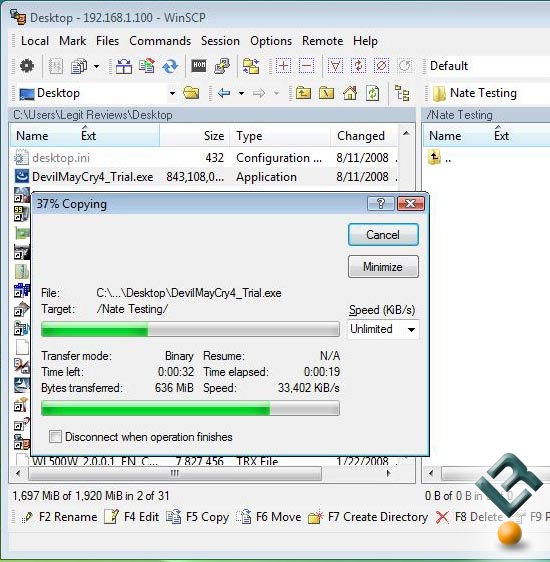Minimize the copy progress dialog

[x=383, y=266]
